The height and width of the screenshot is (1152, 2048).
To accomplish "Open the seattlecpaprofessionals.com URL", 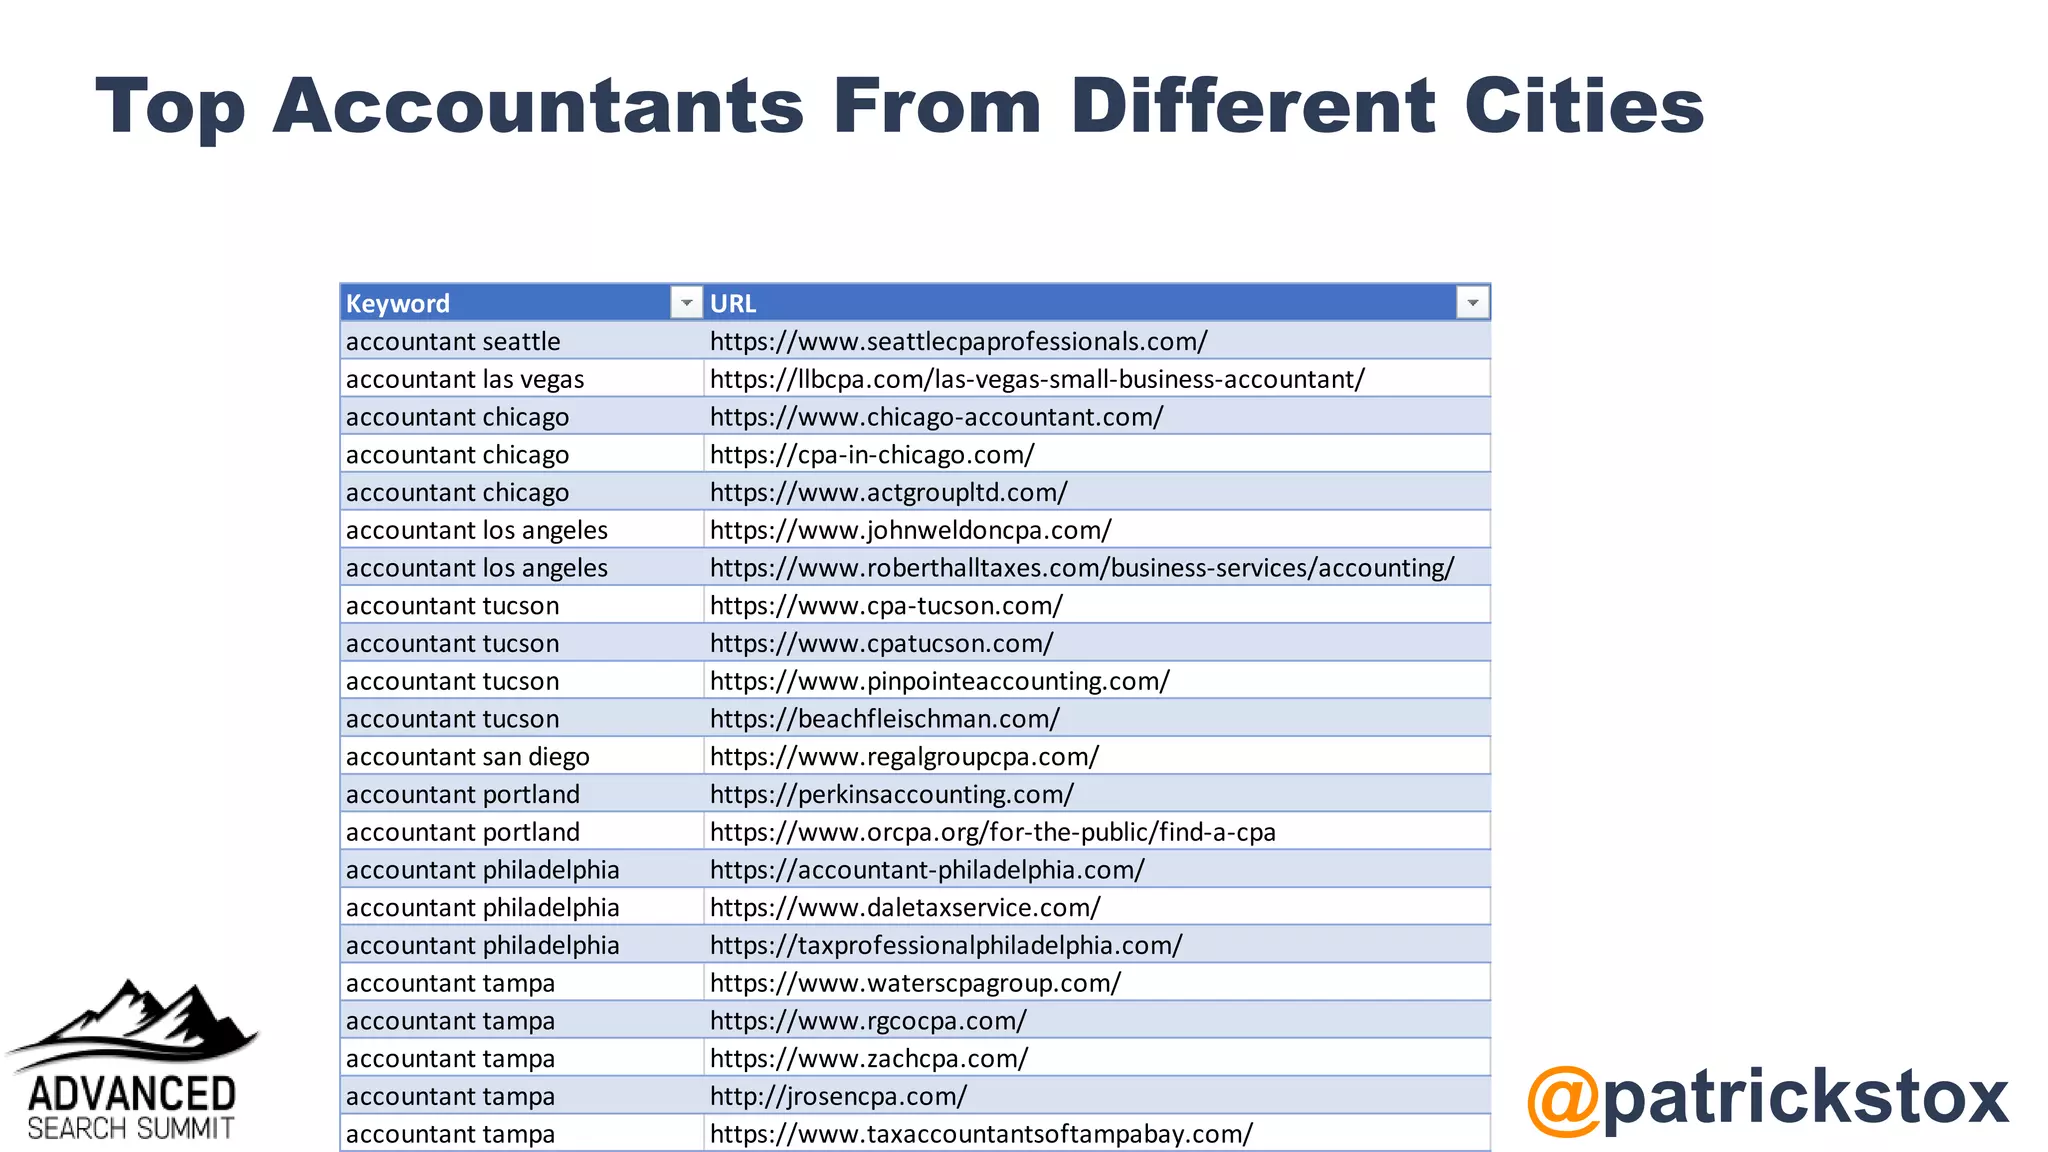I will pos(958,341).
